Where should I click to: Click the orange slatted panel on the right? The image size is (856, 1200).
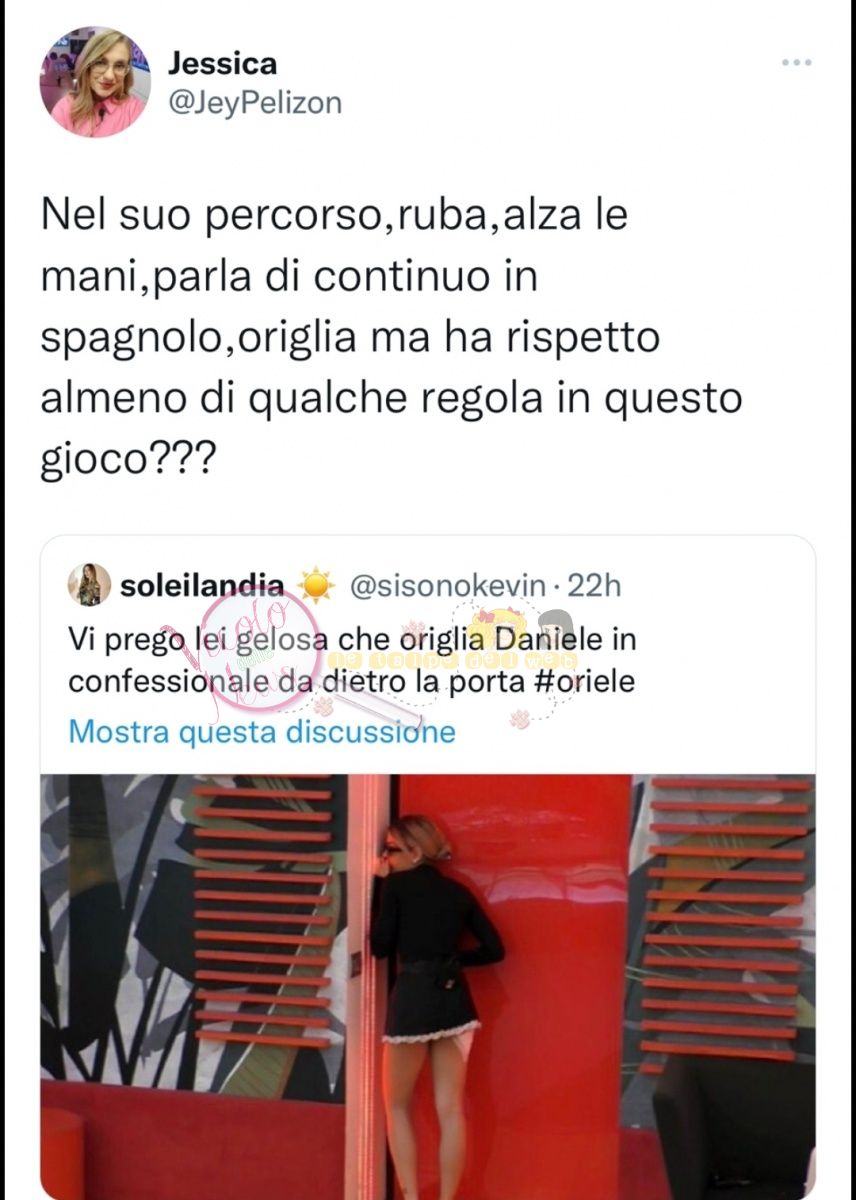pos(728,917)
